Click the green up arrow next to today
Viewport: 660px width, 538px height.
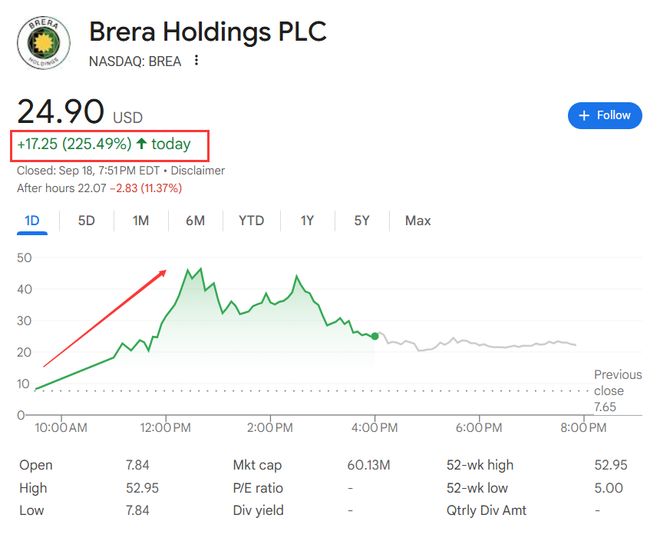click(x=142, y=145)
